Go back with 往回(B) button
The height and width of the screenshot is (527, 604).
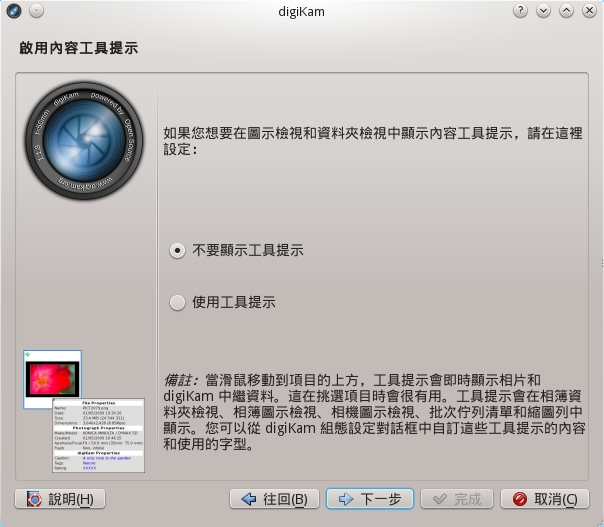(274, 499)
